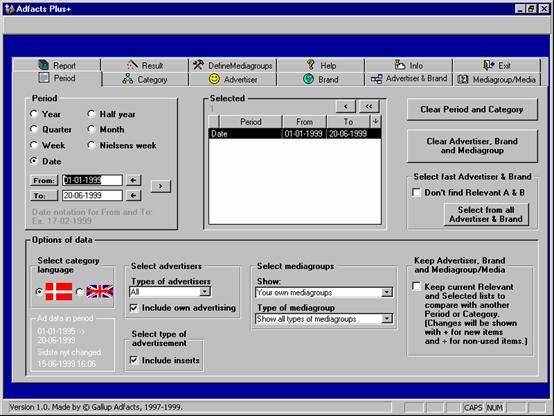Choose English category language radio
Viewport: 554px width, 416px height.
(80, 292)
